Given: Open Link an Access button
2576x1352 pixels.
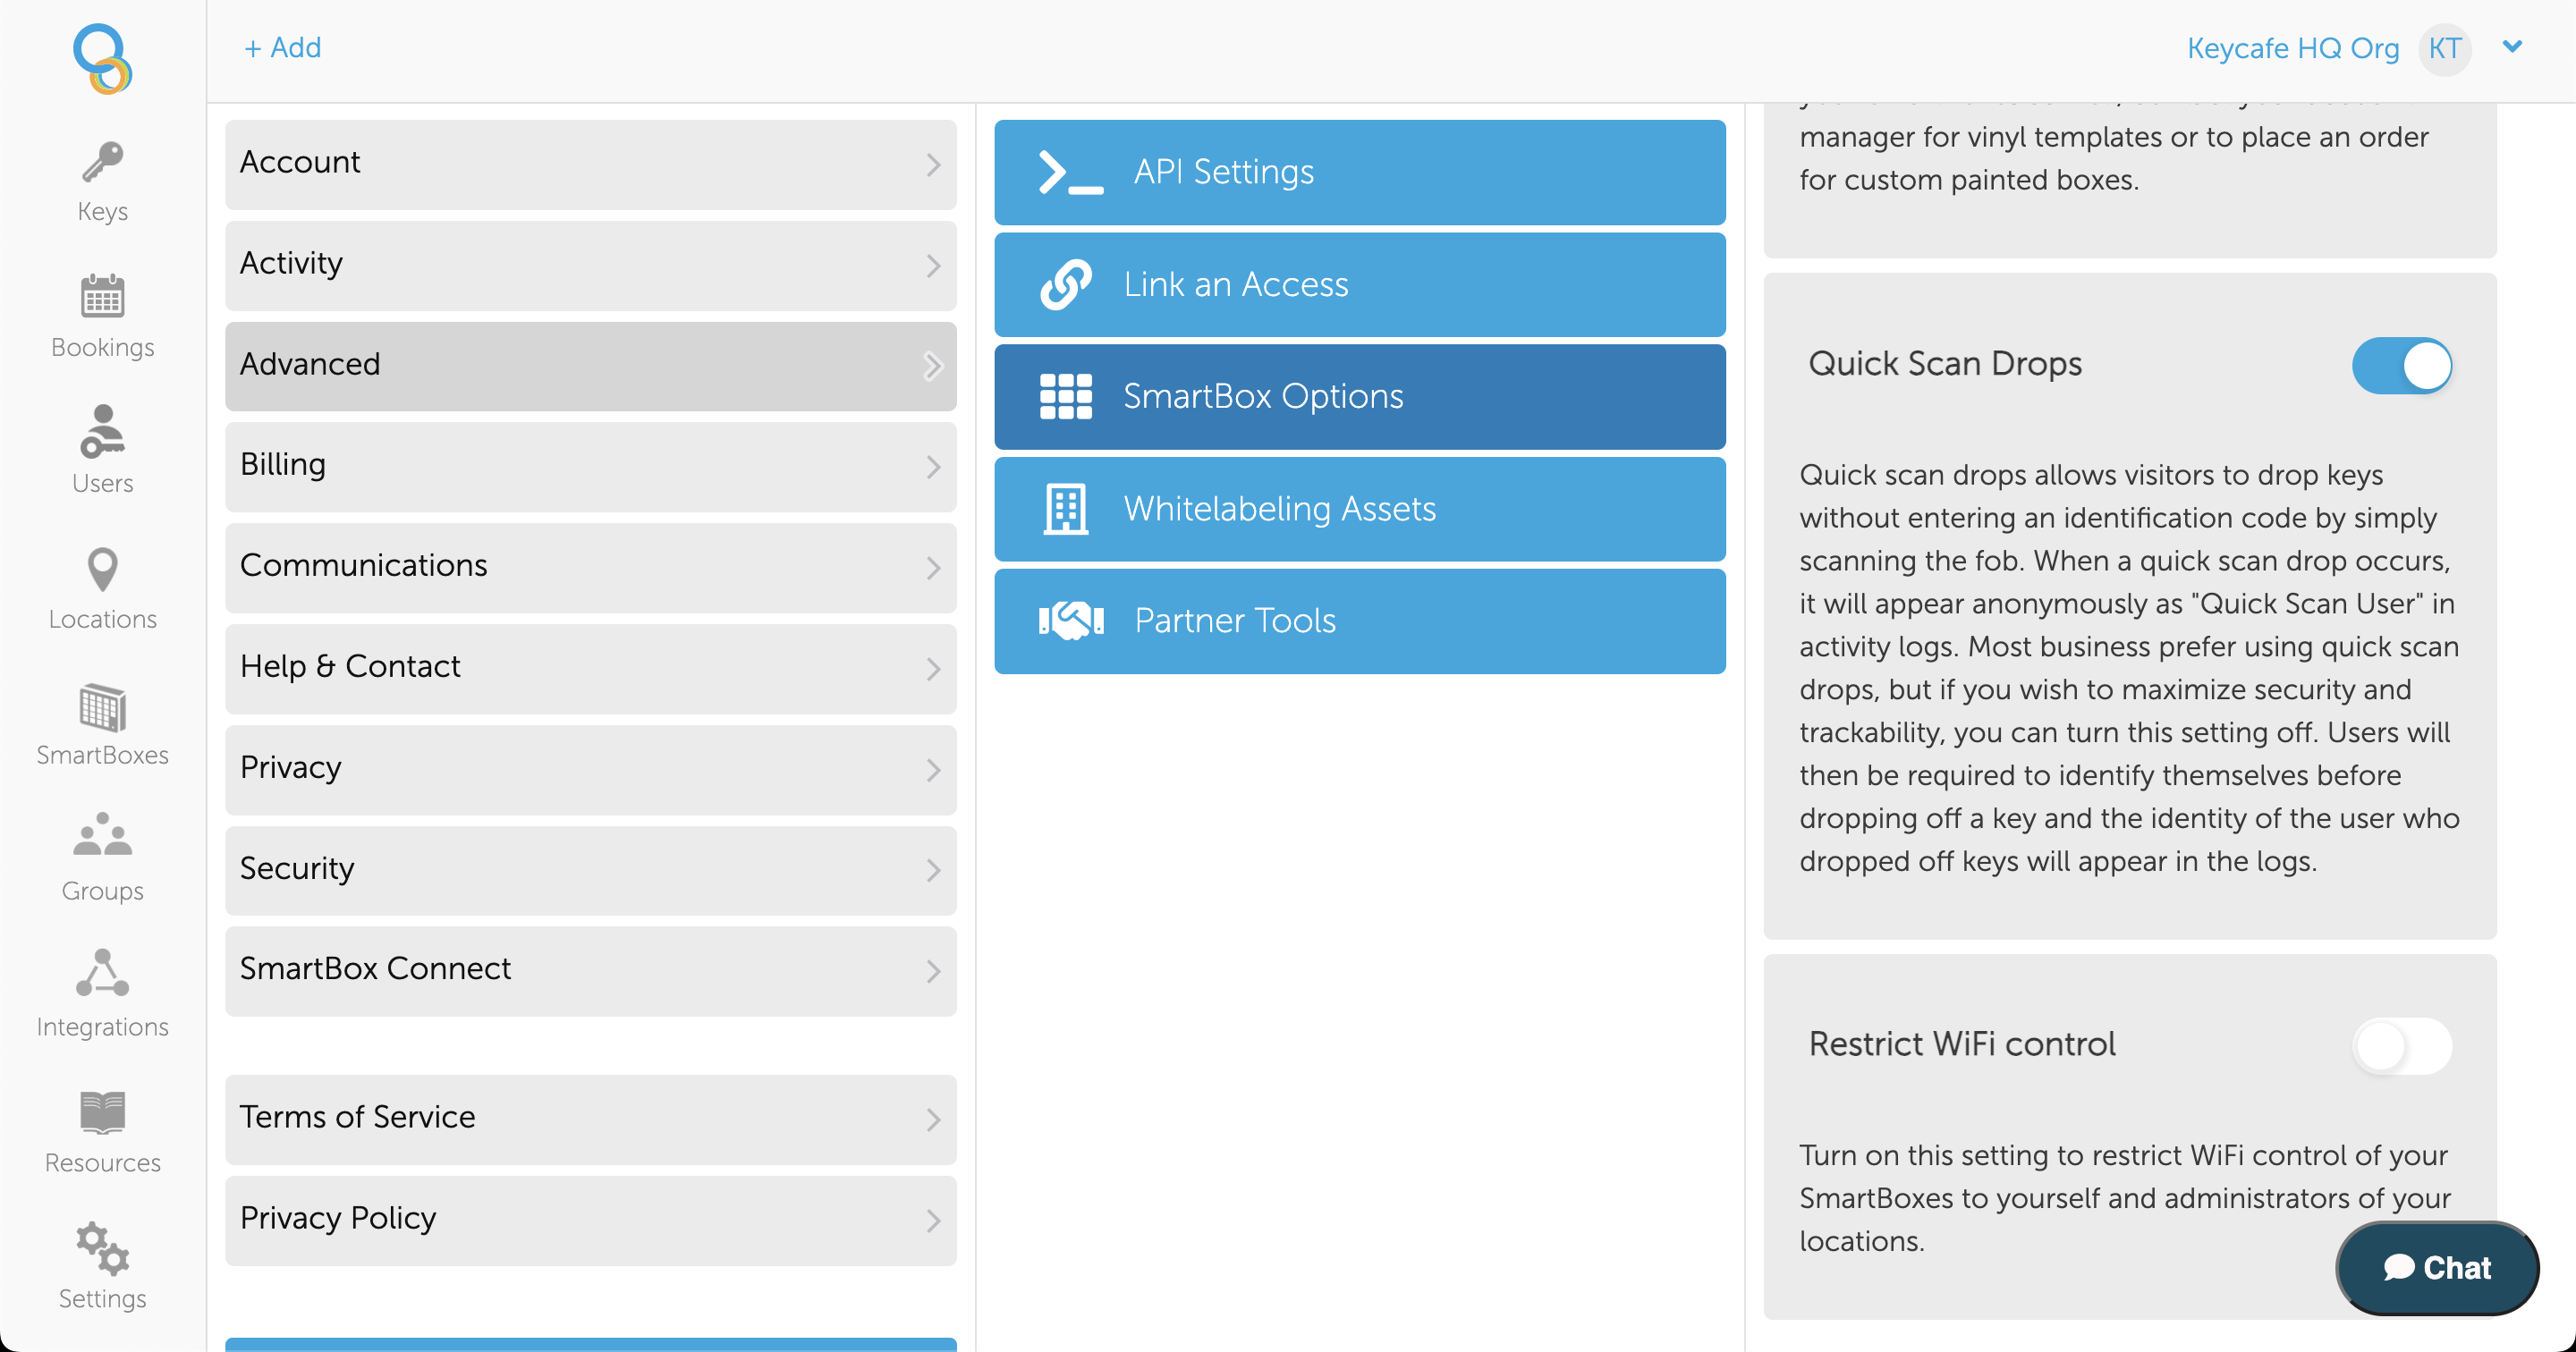Looking at the screenshot, I should coord(1360,285).
